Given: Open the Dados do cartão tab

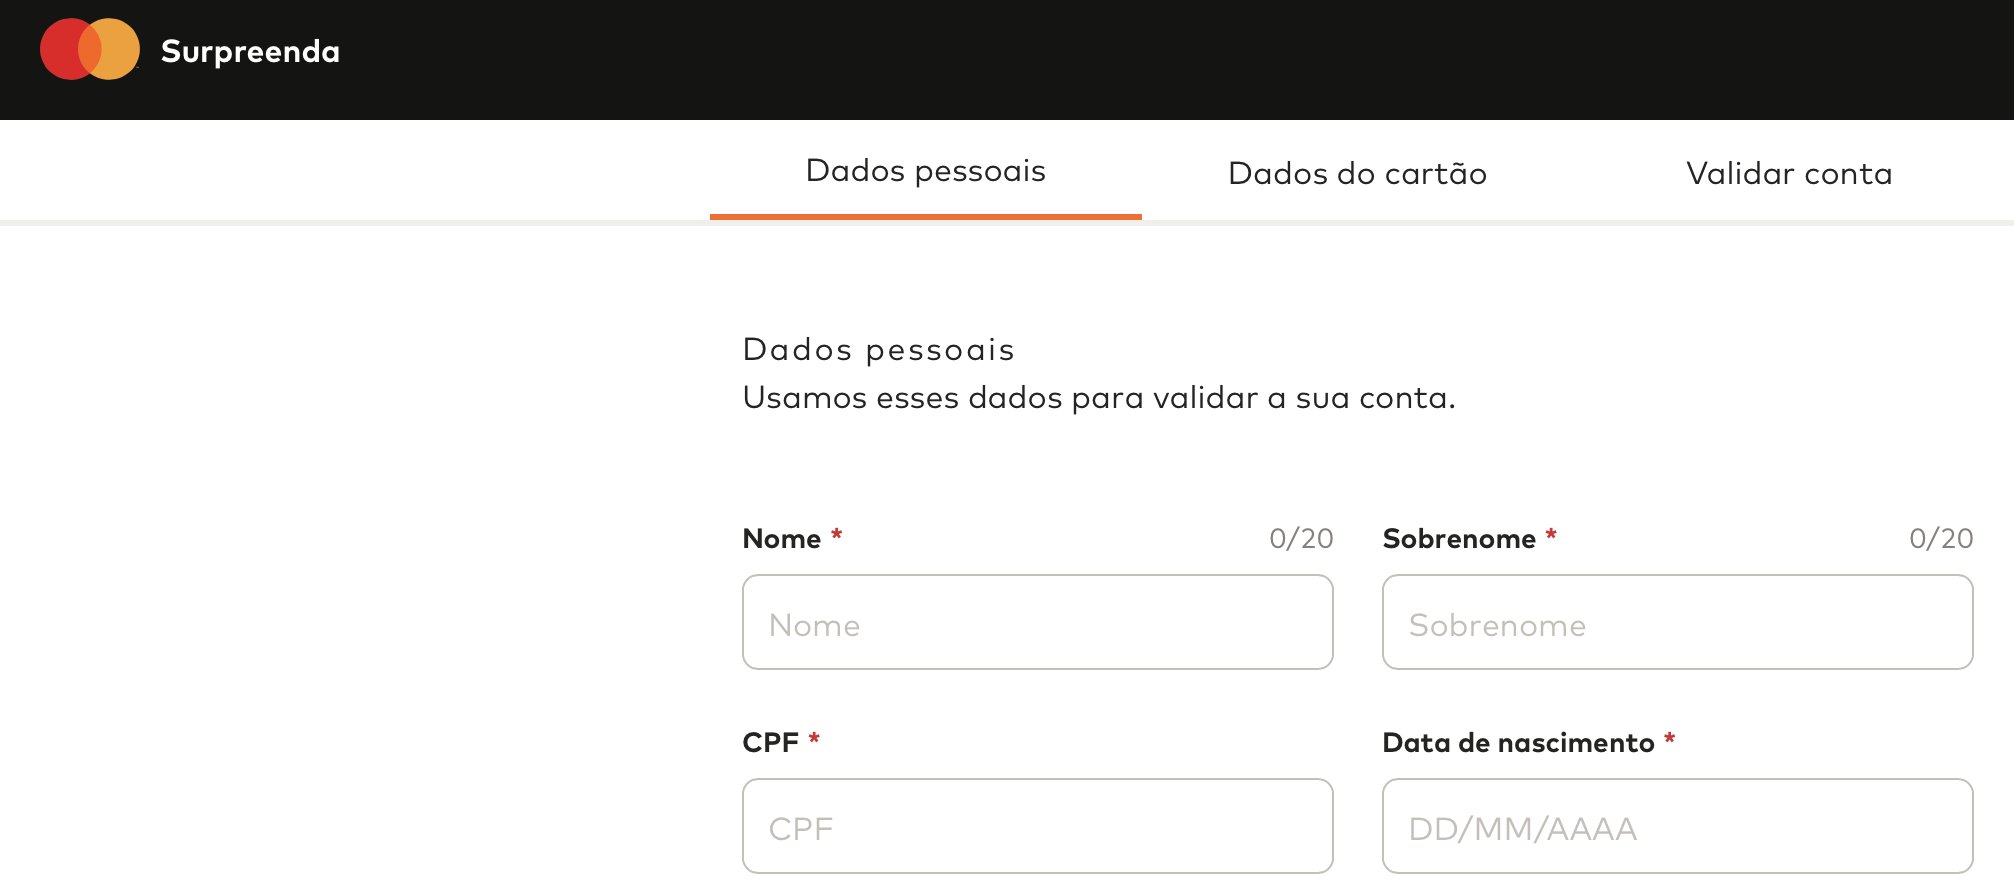Looking at the screenshot, I should tap(1357, 173).
